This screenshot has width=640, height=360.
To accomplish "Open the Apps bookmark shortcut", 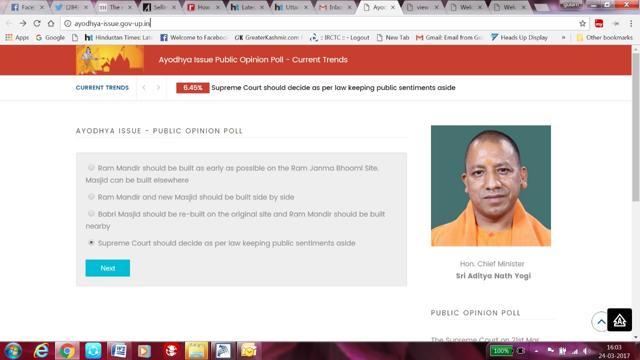I will pyautogui.click(x=17, y=38).
